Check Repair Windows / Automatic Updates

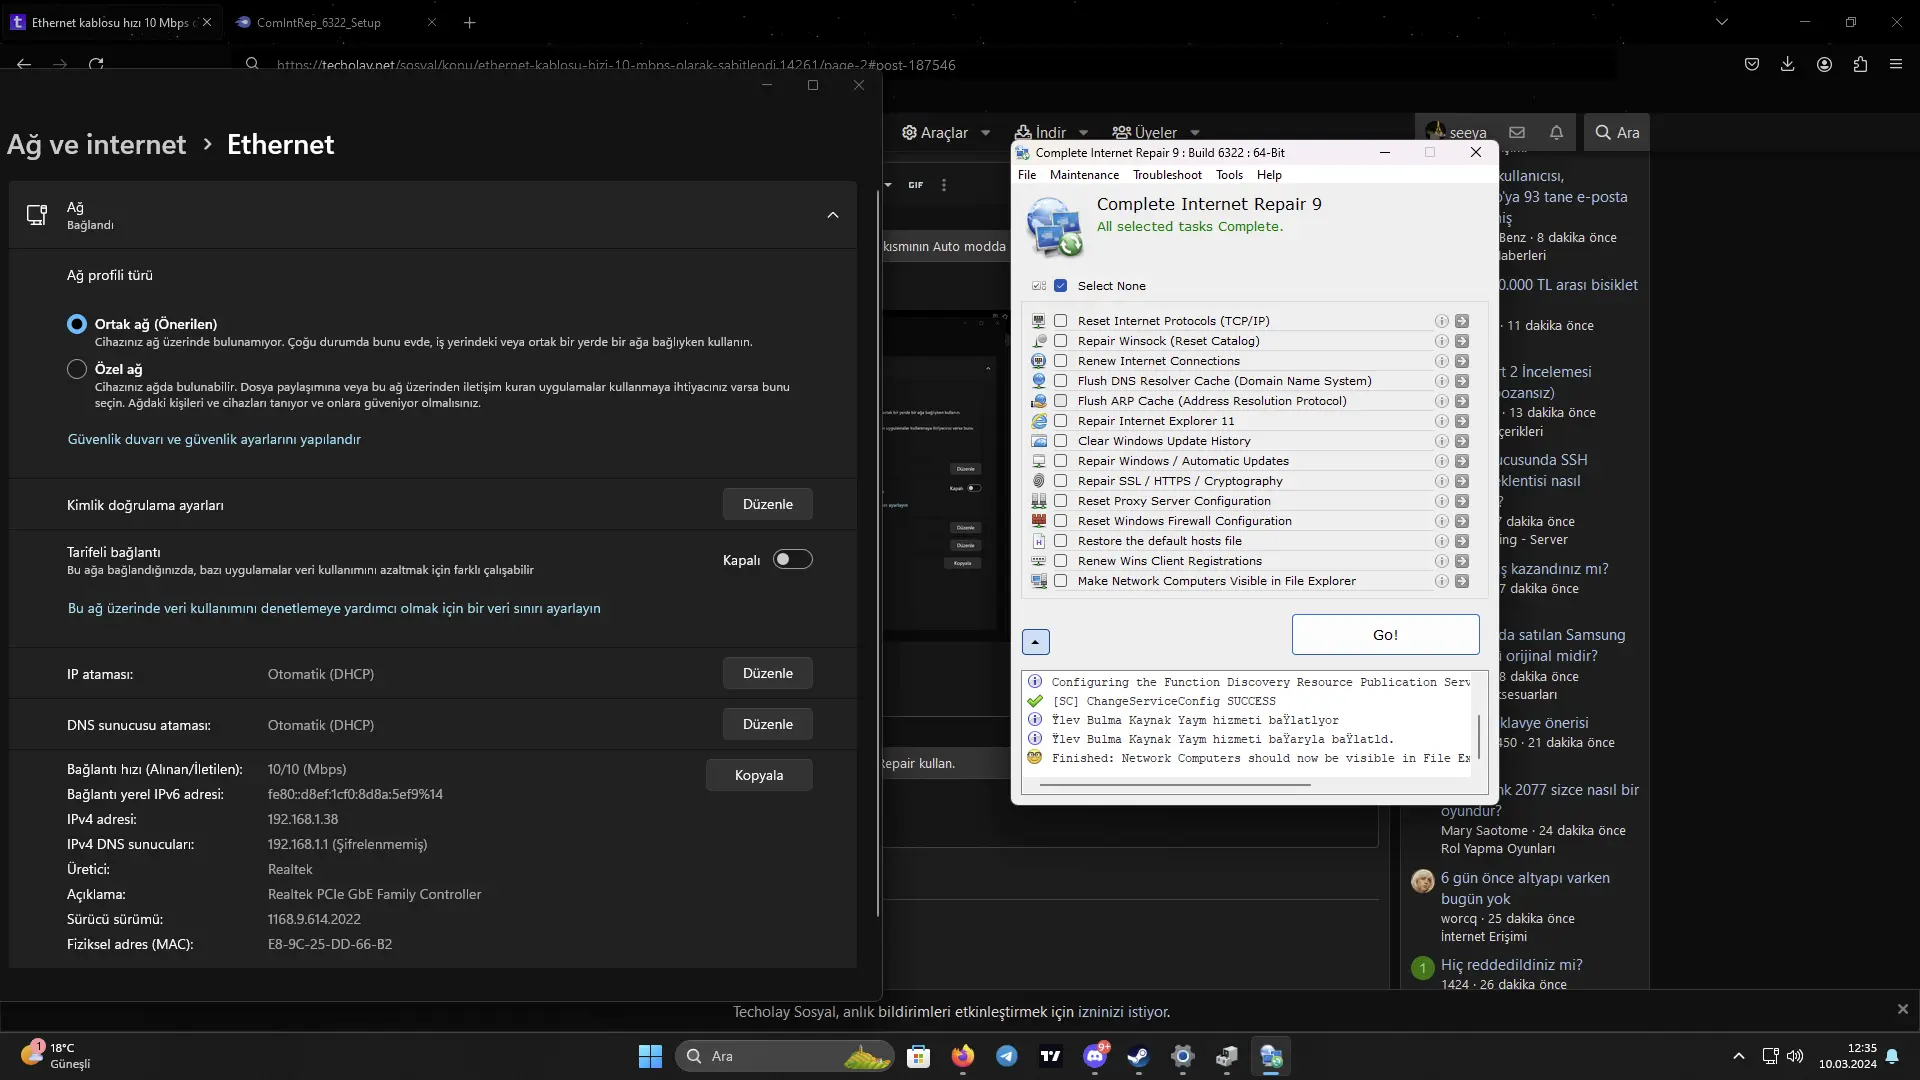pyautogui.click(x=1061, y=461)
